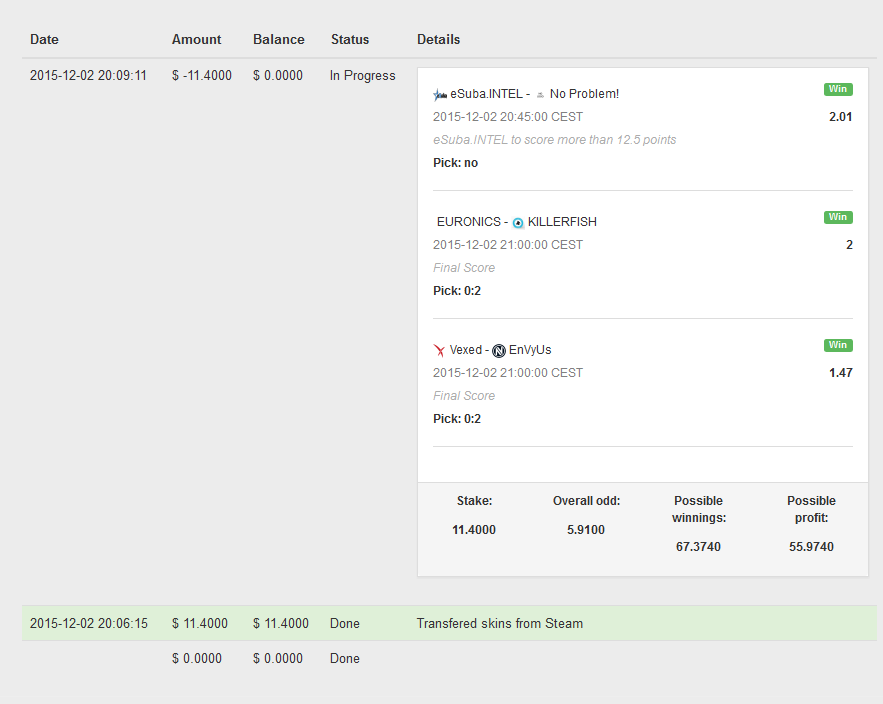Click the Vexed team logo icon

[439, 350]
